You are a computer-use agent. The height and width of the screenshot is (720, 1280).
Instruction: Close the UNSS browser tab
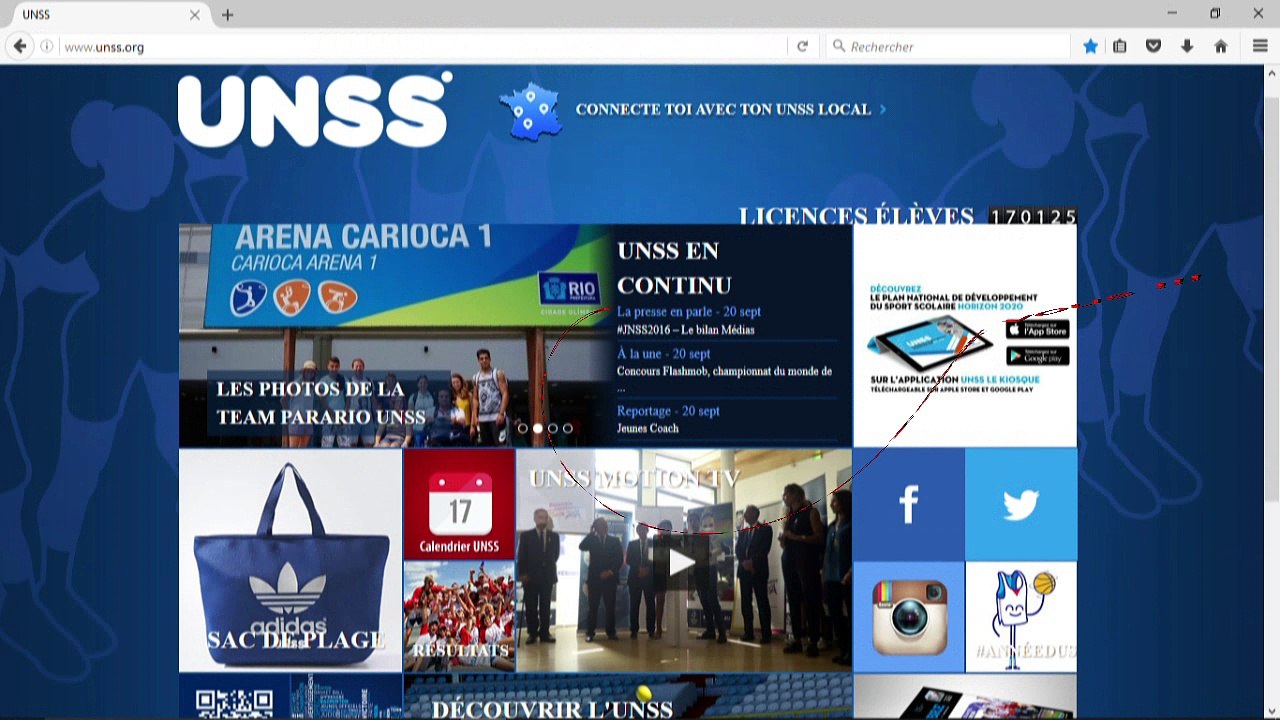(195, 15)
